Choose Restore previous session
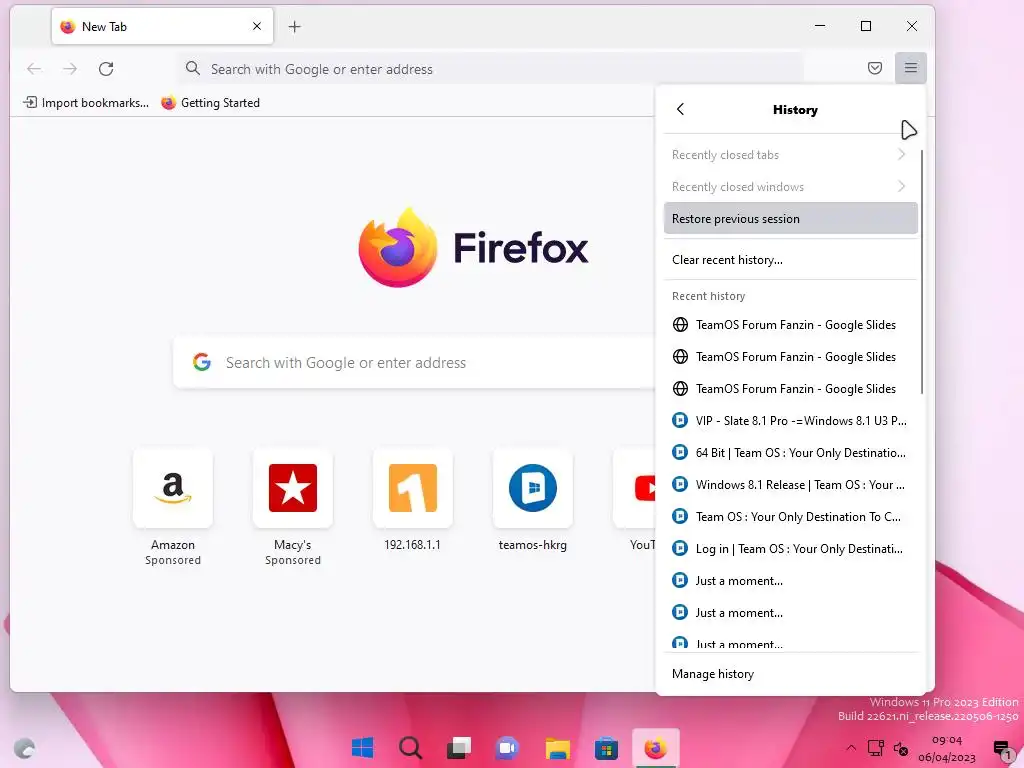This screenshot has height=768, width=1024. tap(790, 219)
